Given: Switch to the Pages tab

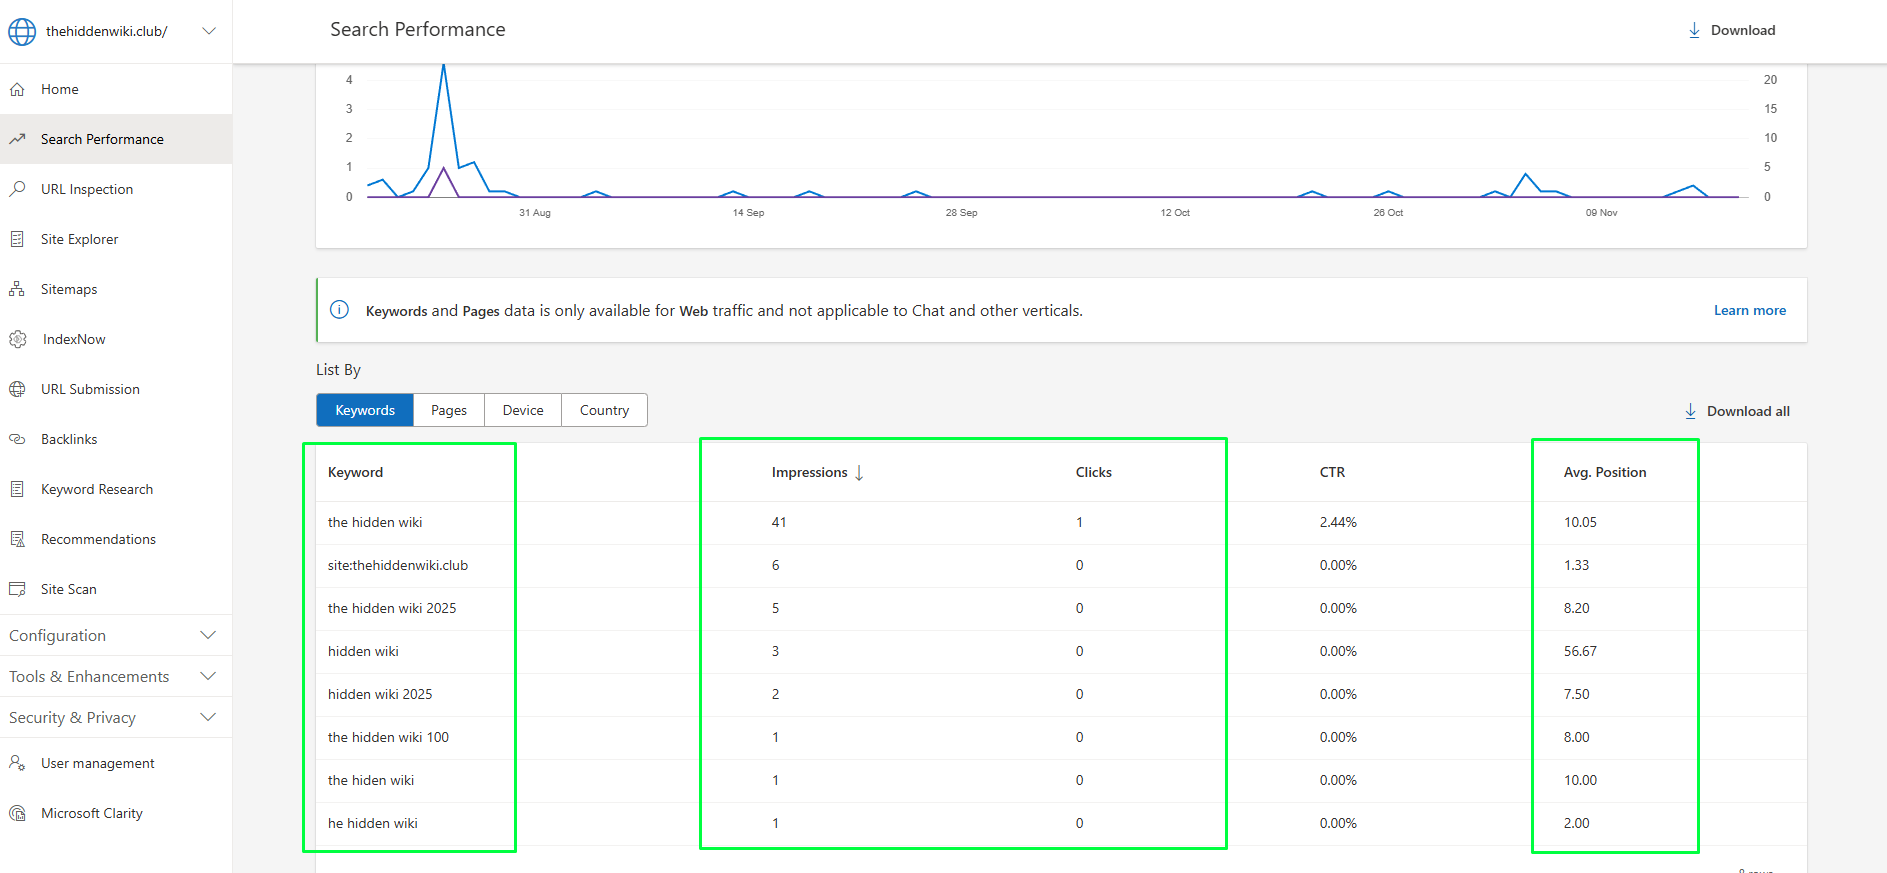Looking at the screenshot, I should [x=448, y=410].
